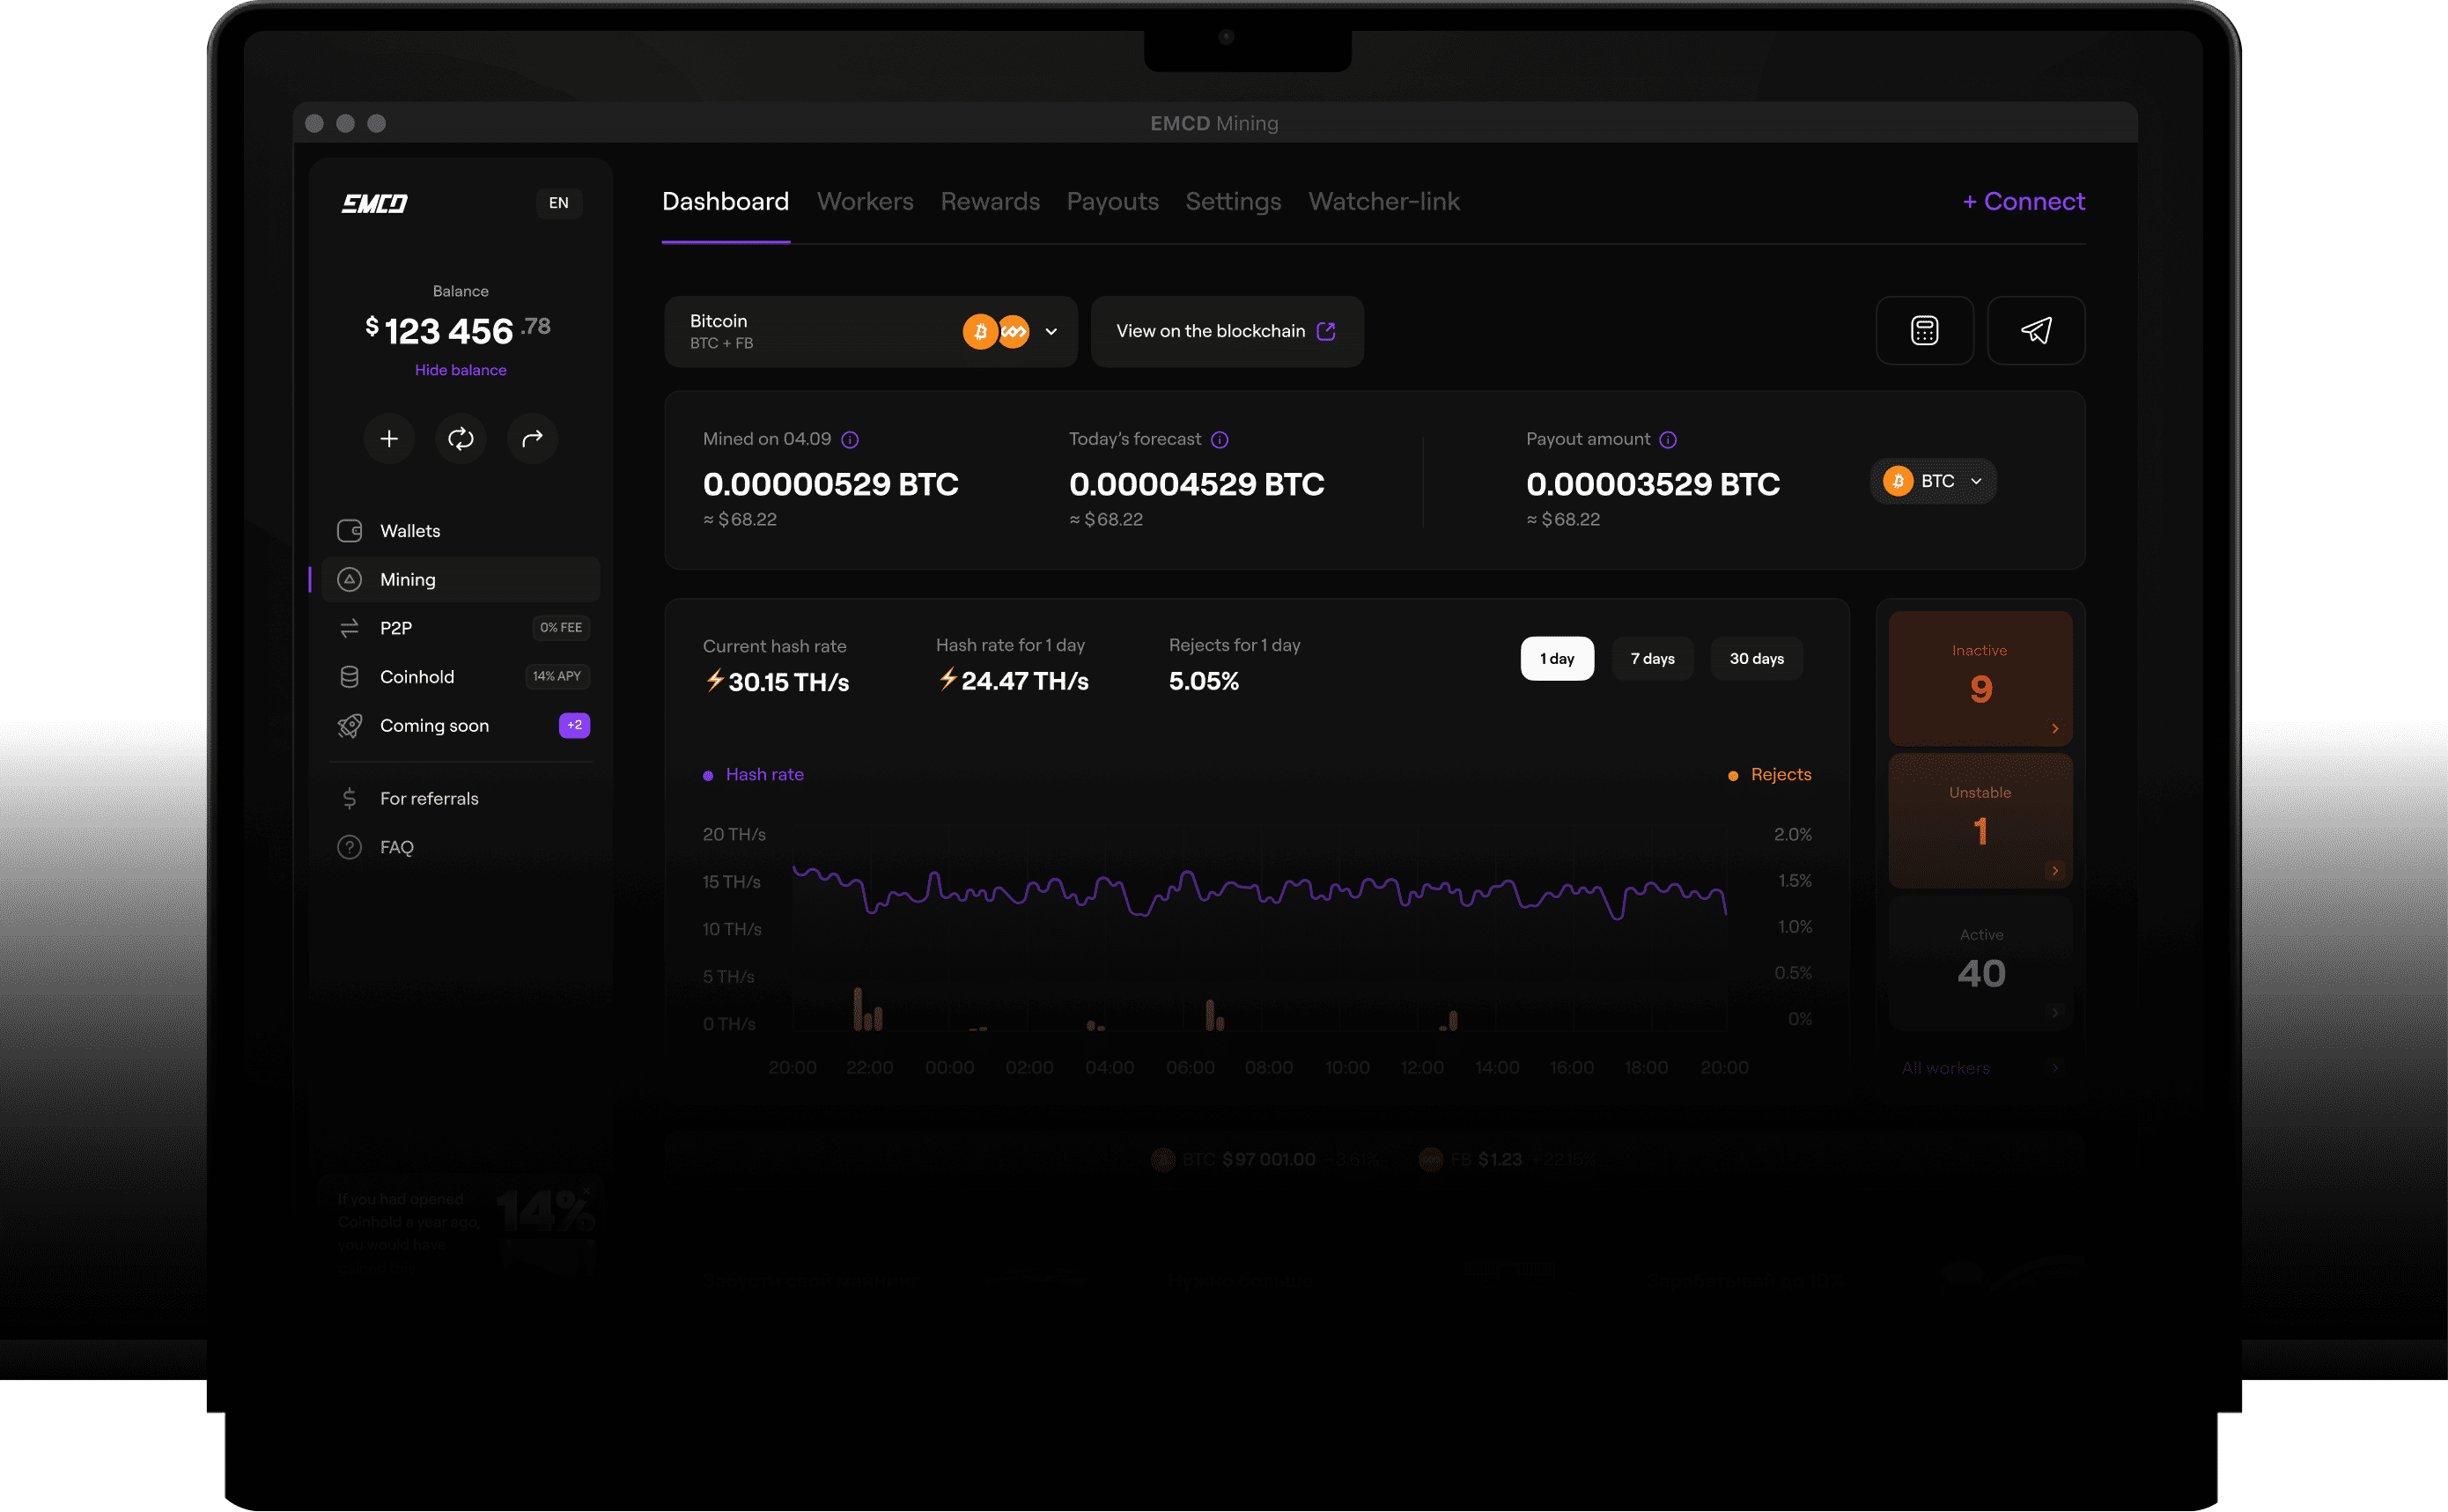Open the calculator icon button
Viewport: 2448px width, 1512px height.
1924,331
